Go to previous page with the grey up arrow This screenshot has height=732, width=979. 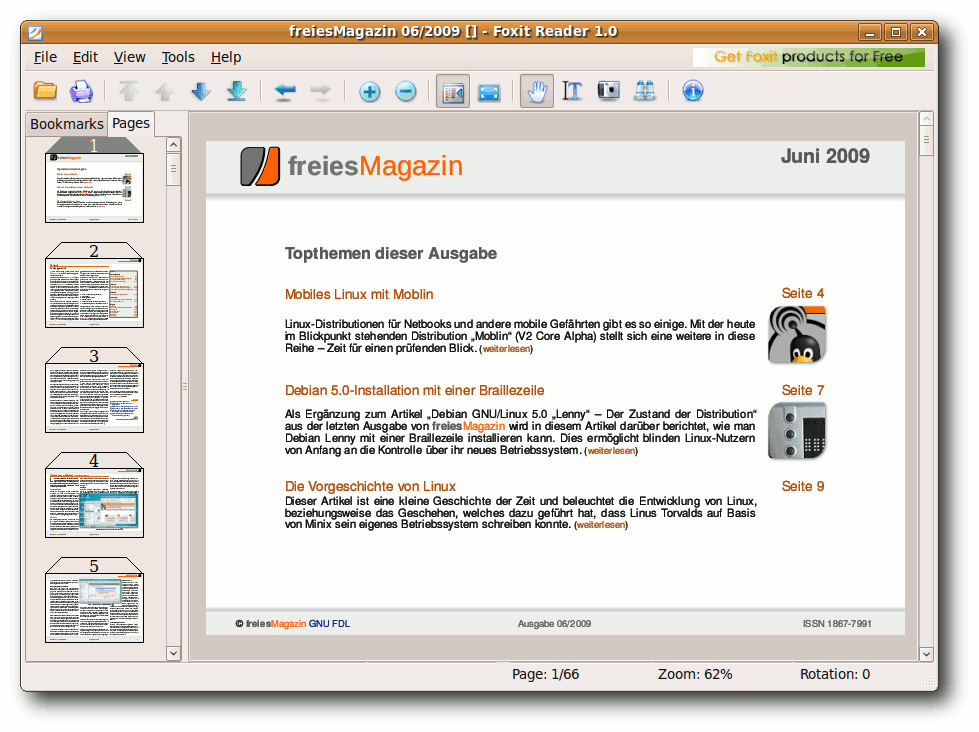[165, 92]
